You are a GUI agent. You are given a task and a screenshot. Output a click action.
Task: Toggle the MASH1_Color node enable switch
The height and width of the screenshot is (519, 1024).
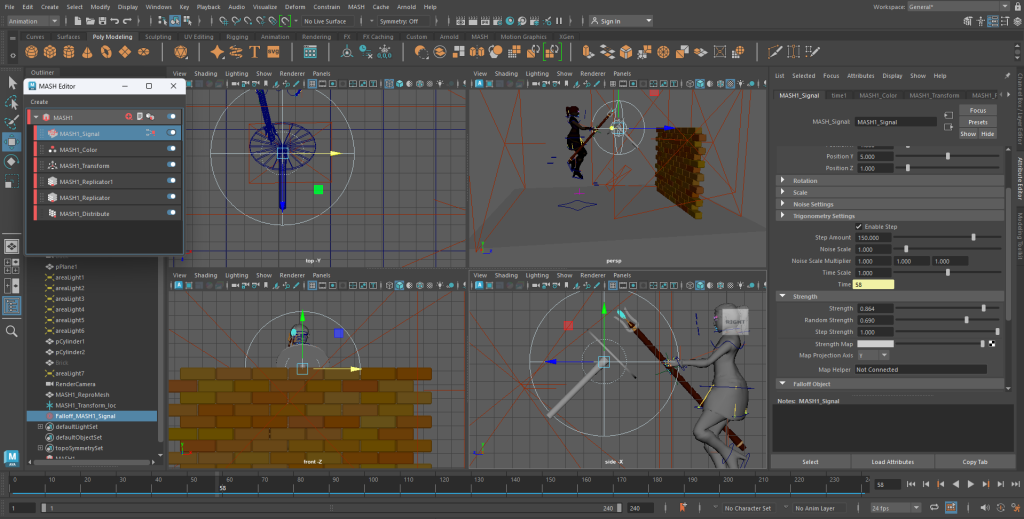point(172,149)
